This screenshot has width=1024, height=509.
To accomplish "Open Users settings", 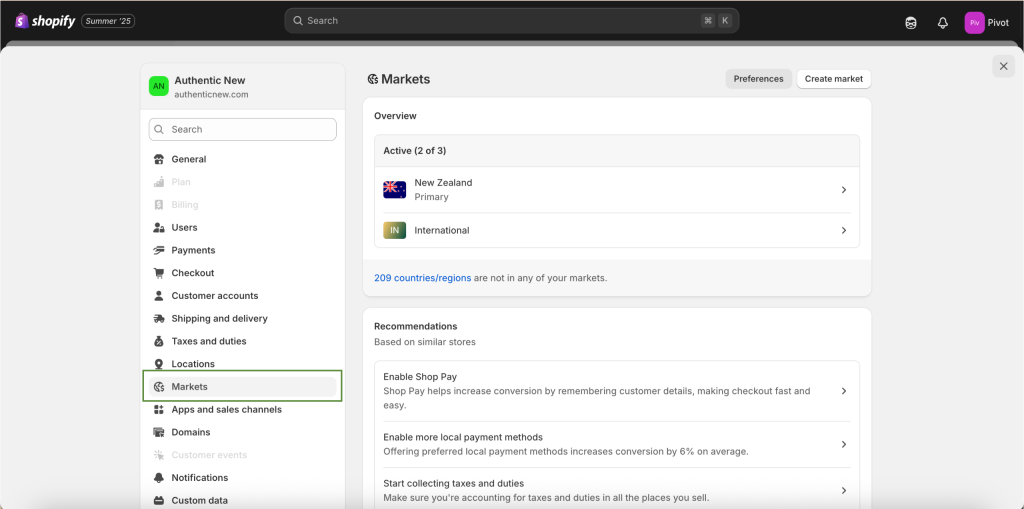I will click(x=243, y=227).
